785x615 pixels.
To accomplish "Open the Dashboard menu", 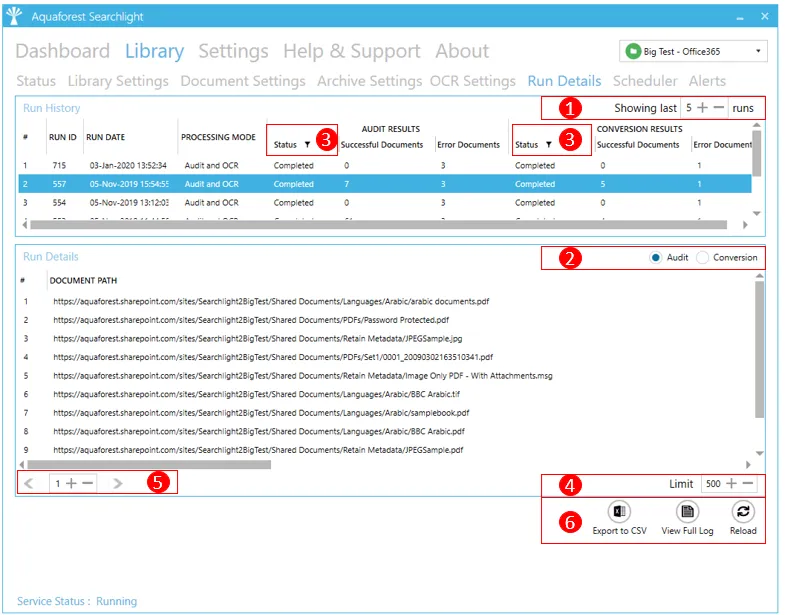I will 62,51.
